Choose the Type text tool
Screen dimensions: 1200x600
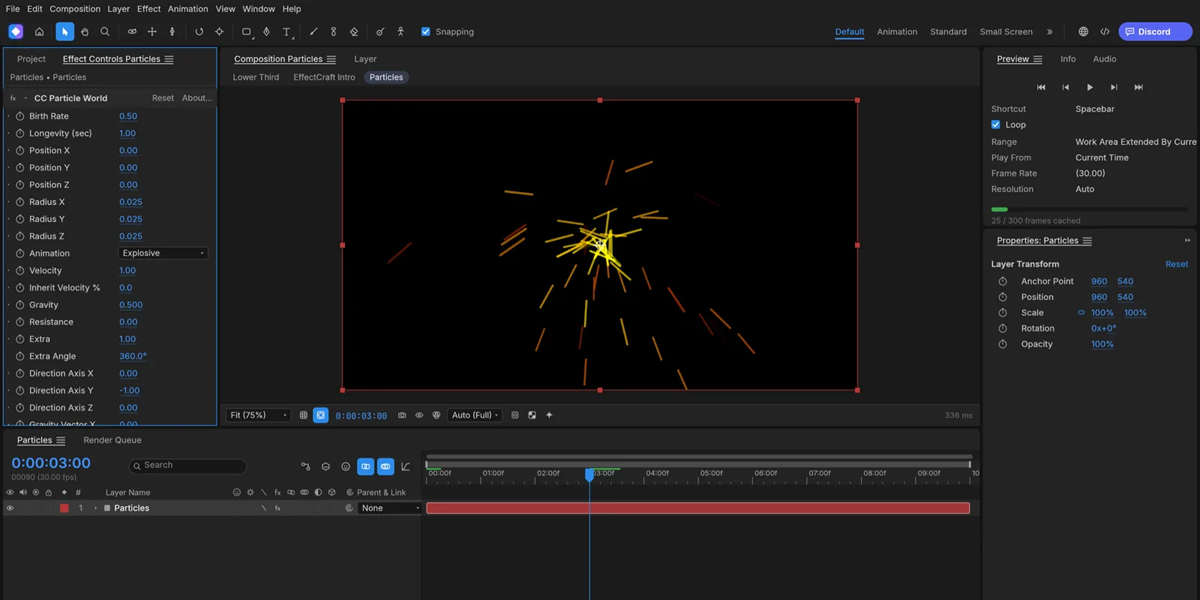click(x=287, y=32)
